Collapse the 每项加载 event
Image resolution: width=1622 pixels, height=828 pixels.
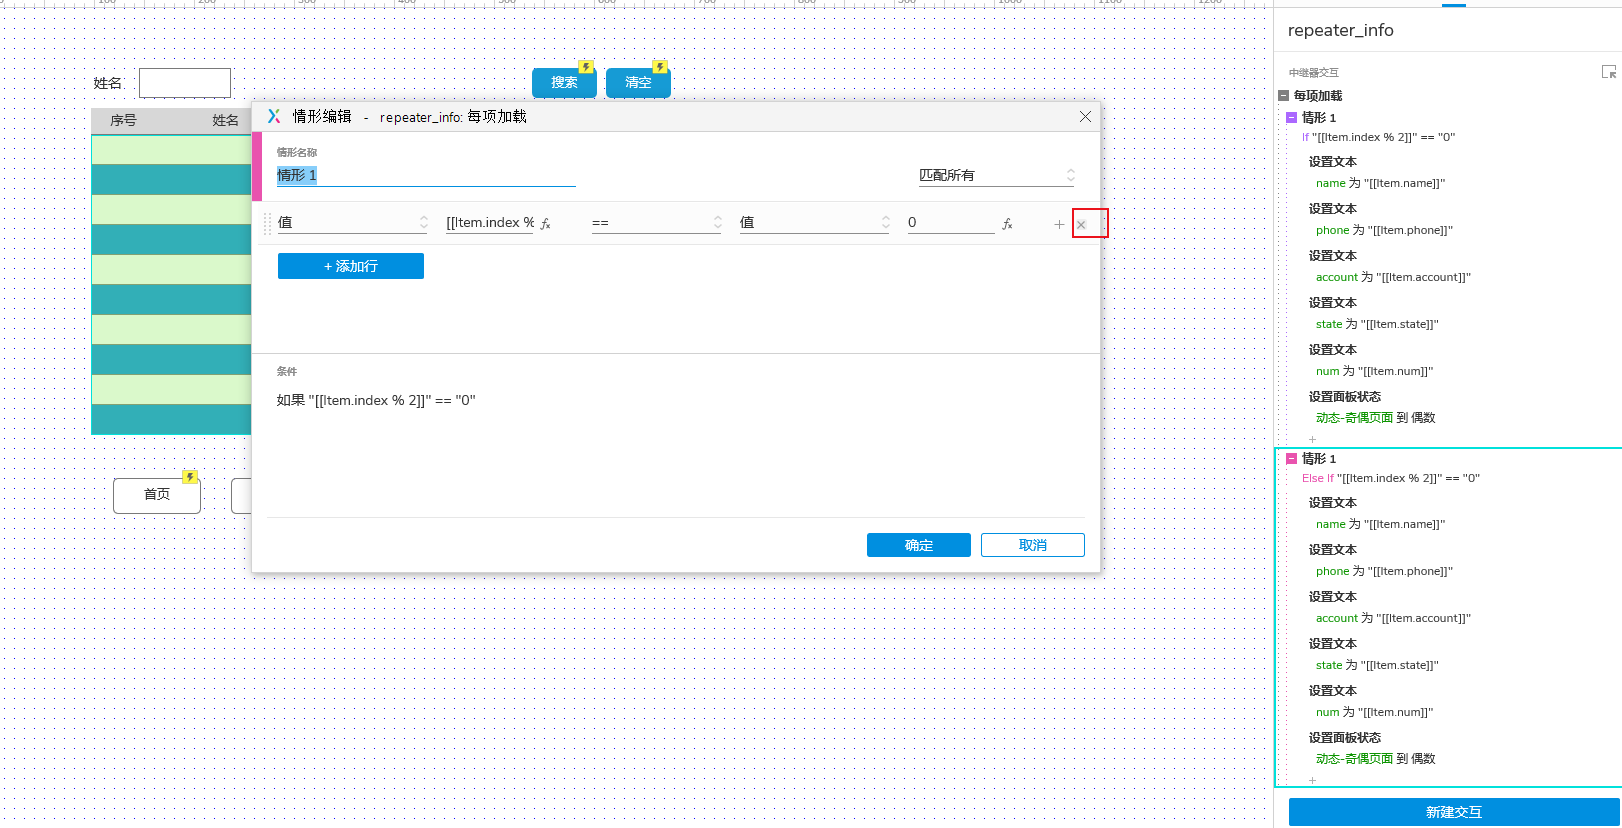(x=1284, y=96)
